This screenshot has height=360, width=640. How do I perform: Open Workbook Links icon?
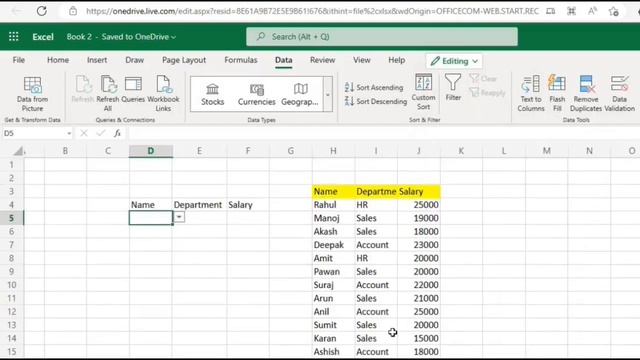tap(163, 84)
